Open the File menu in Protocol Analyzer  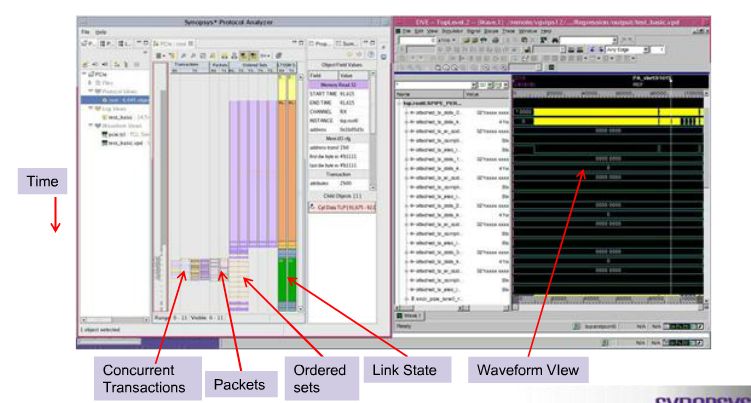click(x=85, y=32)
